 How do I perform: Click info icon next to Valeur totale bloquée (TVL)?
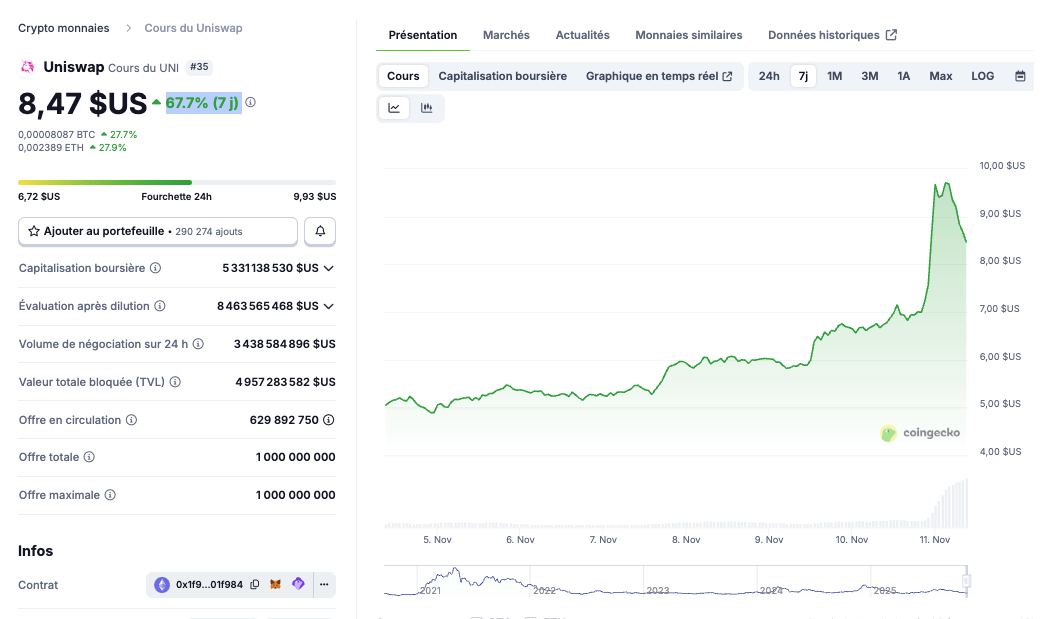(175, 382)
